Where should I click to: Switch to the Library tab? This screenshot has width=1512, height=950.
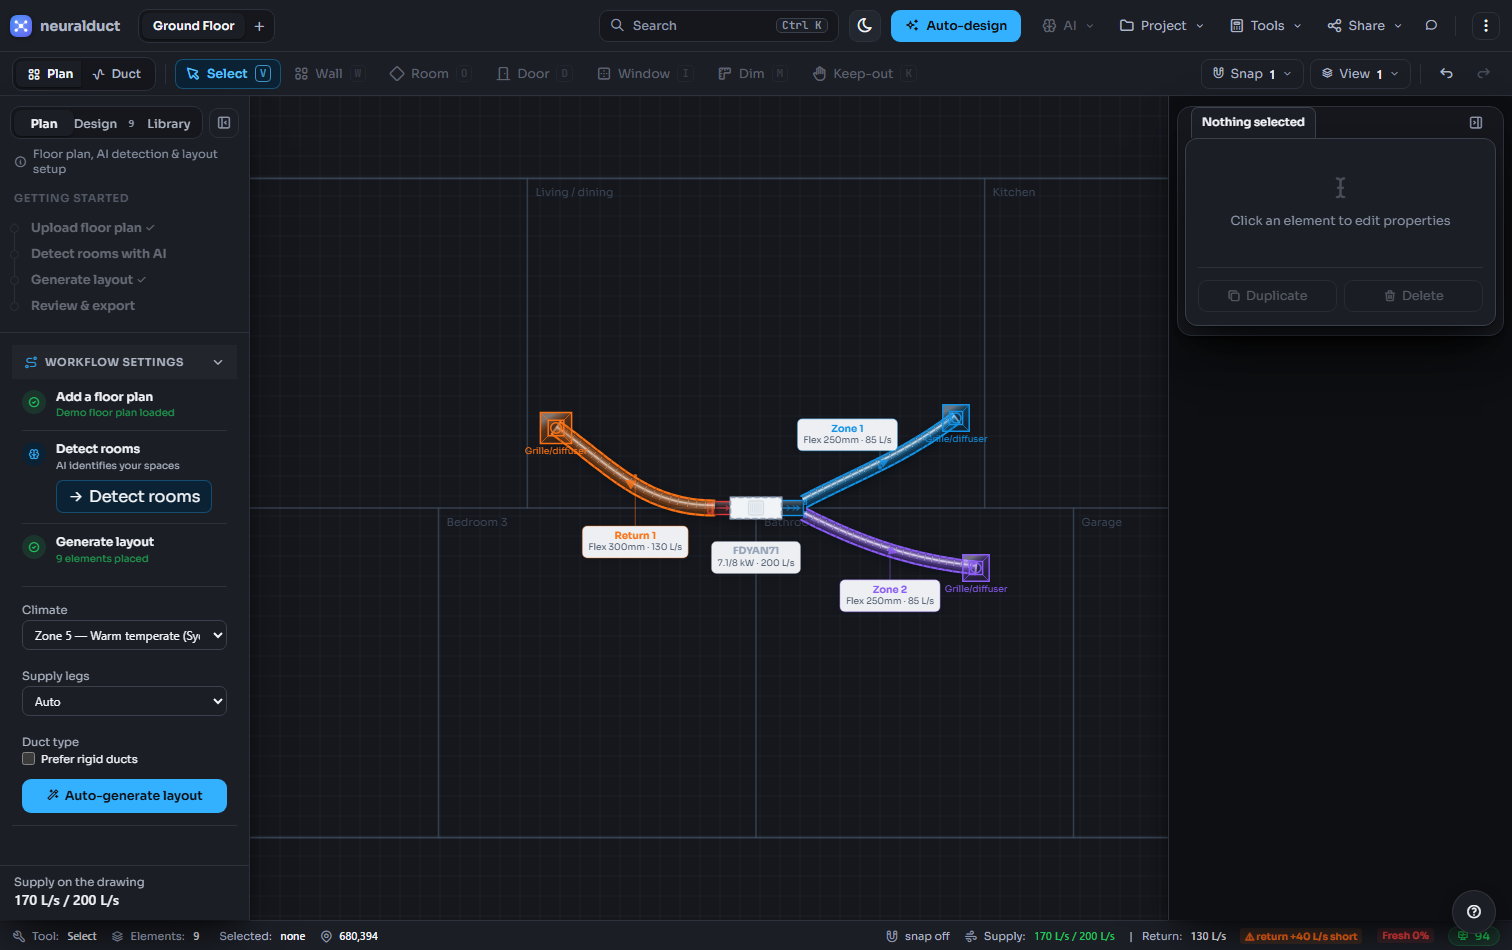coord(168,124)
